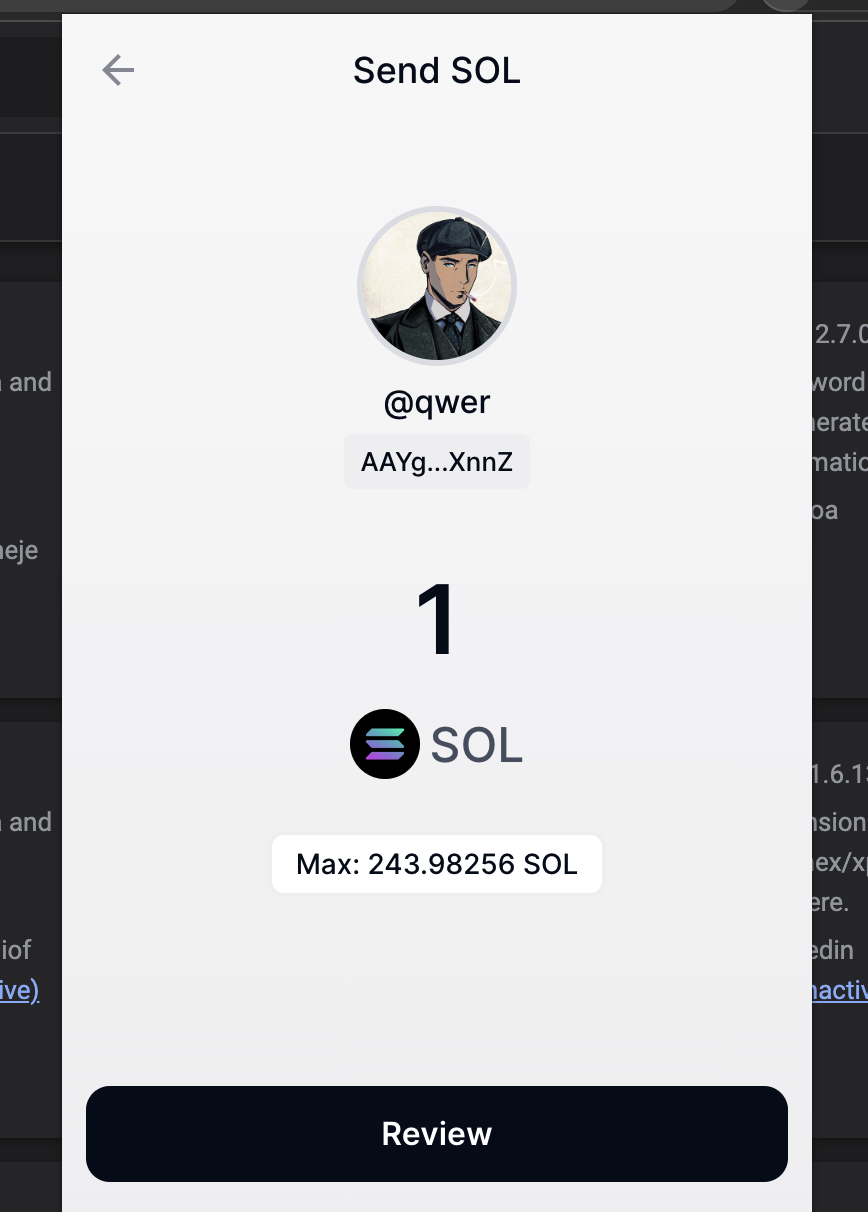This screenshot has width=868, height=1212.
Task: Apply maximum balance using the Max chip
Action: pyautogui.click(x=437, y=863)
